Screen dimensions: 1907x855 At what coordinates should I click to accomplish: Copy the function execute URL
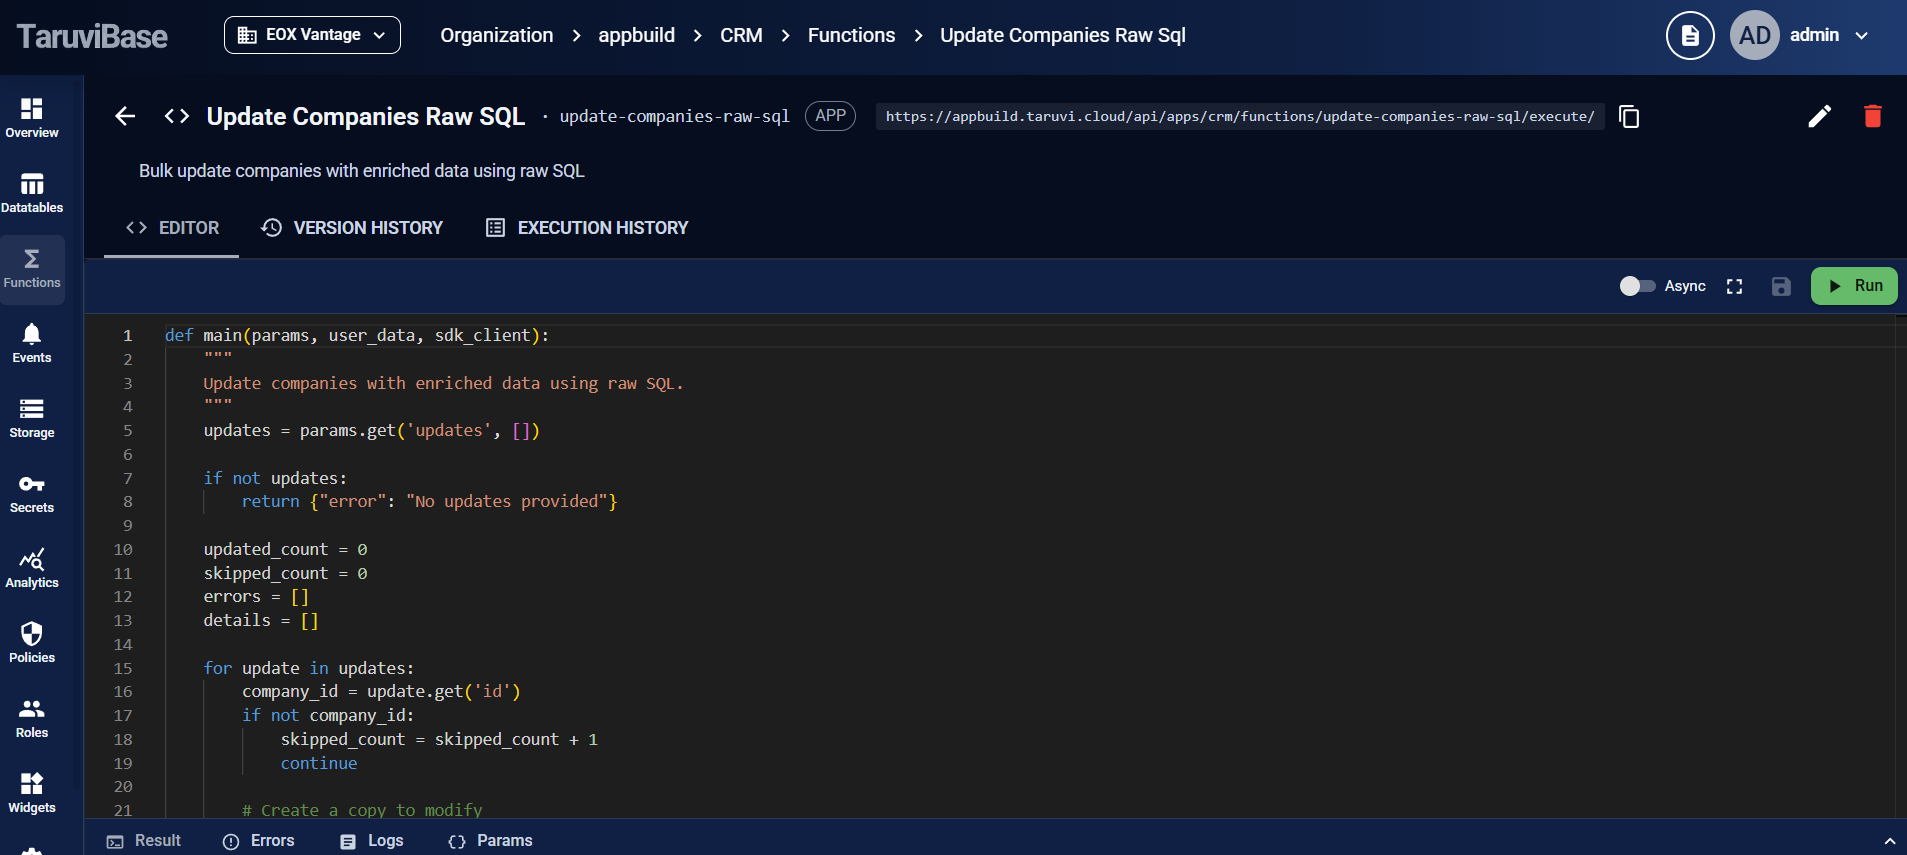[1629, 117]
